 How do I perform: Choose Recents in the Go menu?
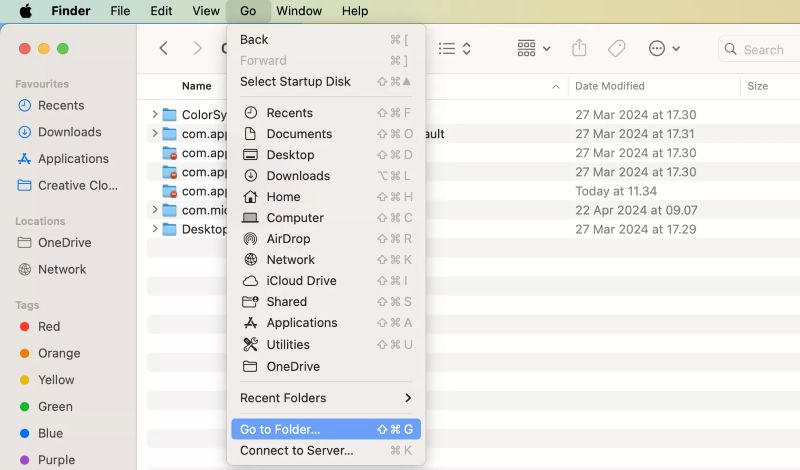(326, 113)
